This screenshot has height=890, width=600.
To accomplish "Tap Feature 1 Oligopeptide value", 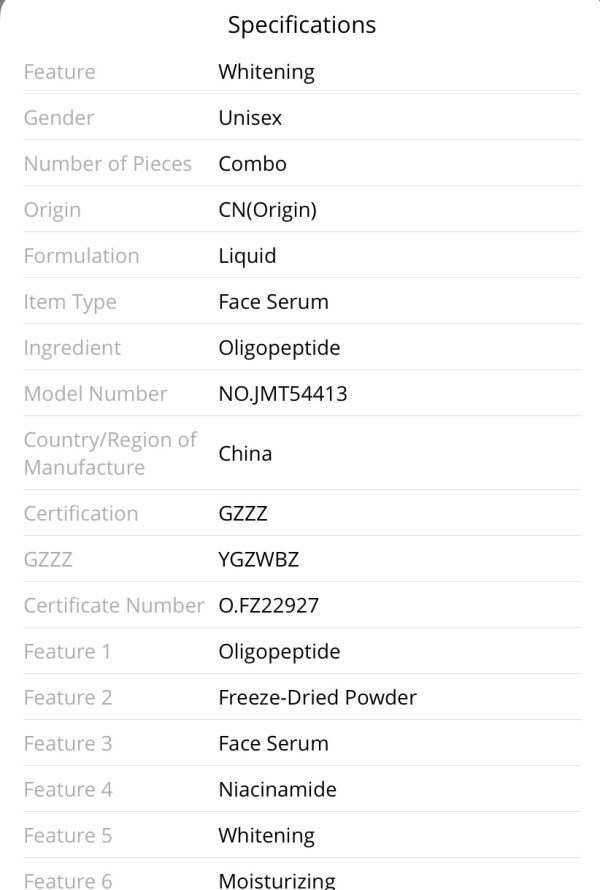I will click(x=279, y=652).
